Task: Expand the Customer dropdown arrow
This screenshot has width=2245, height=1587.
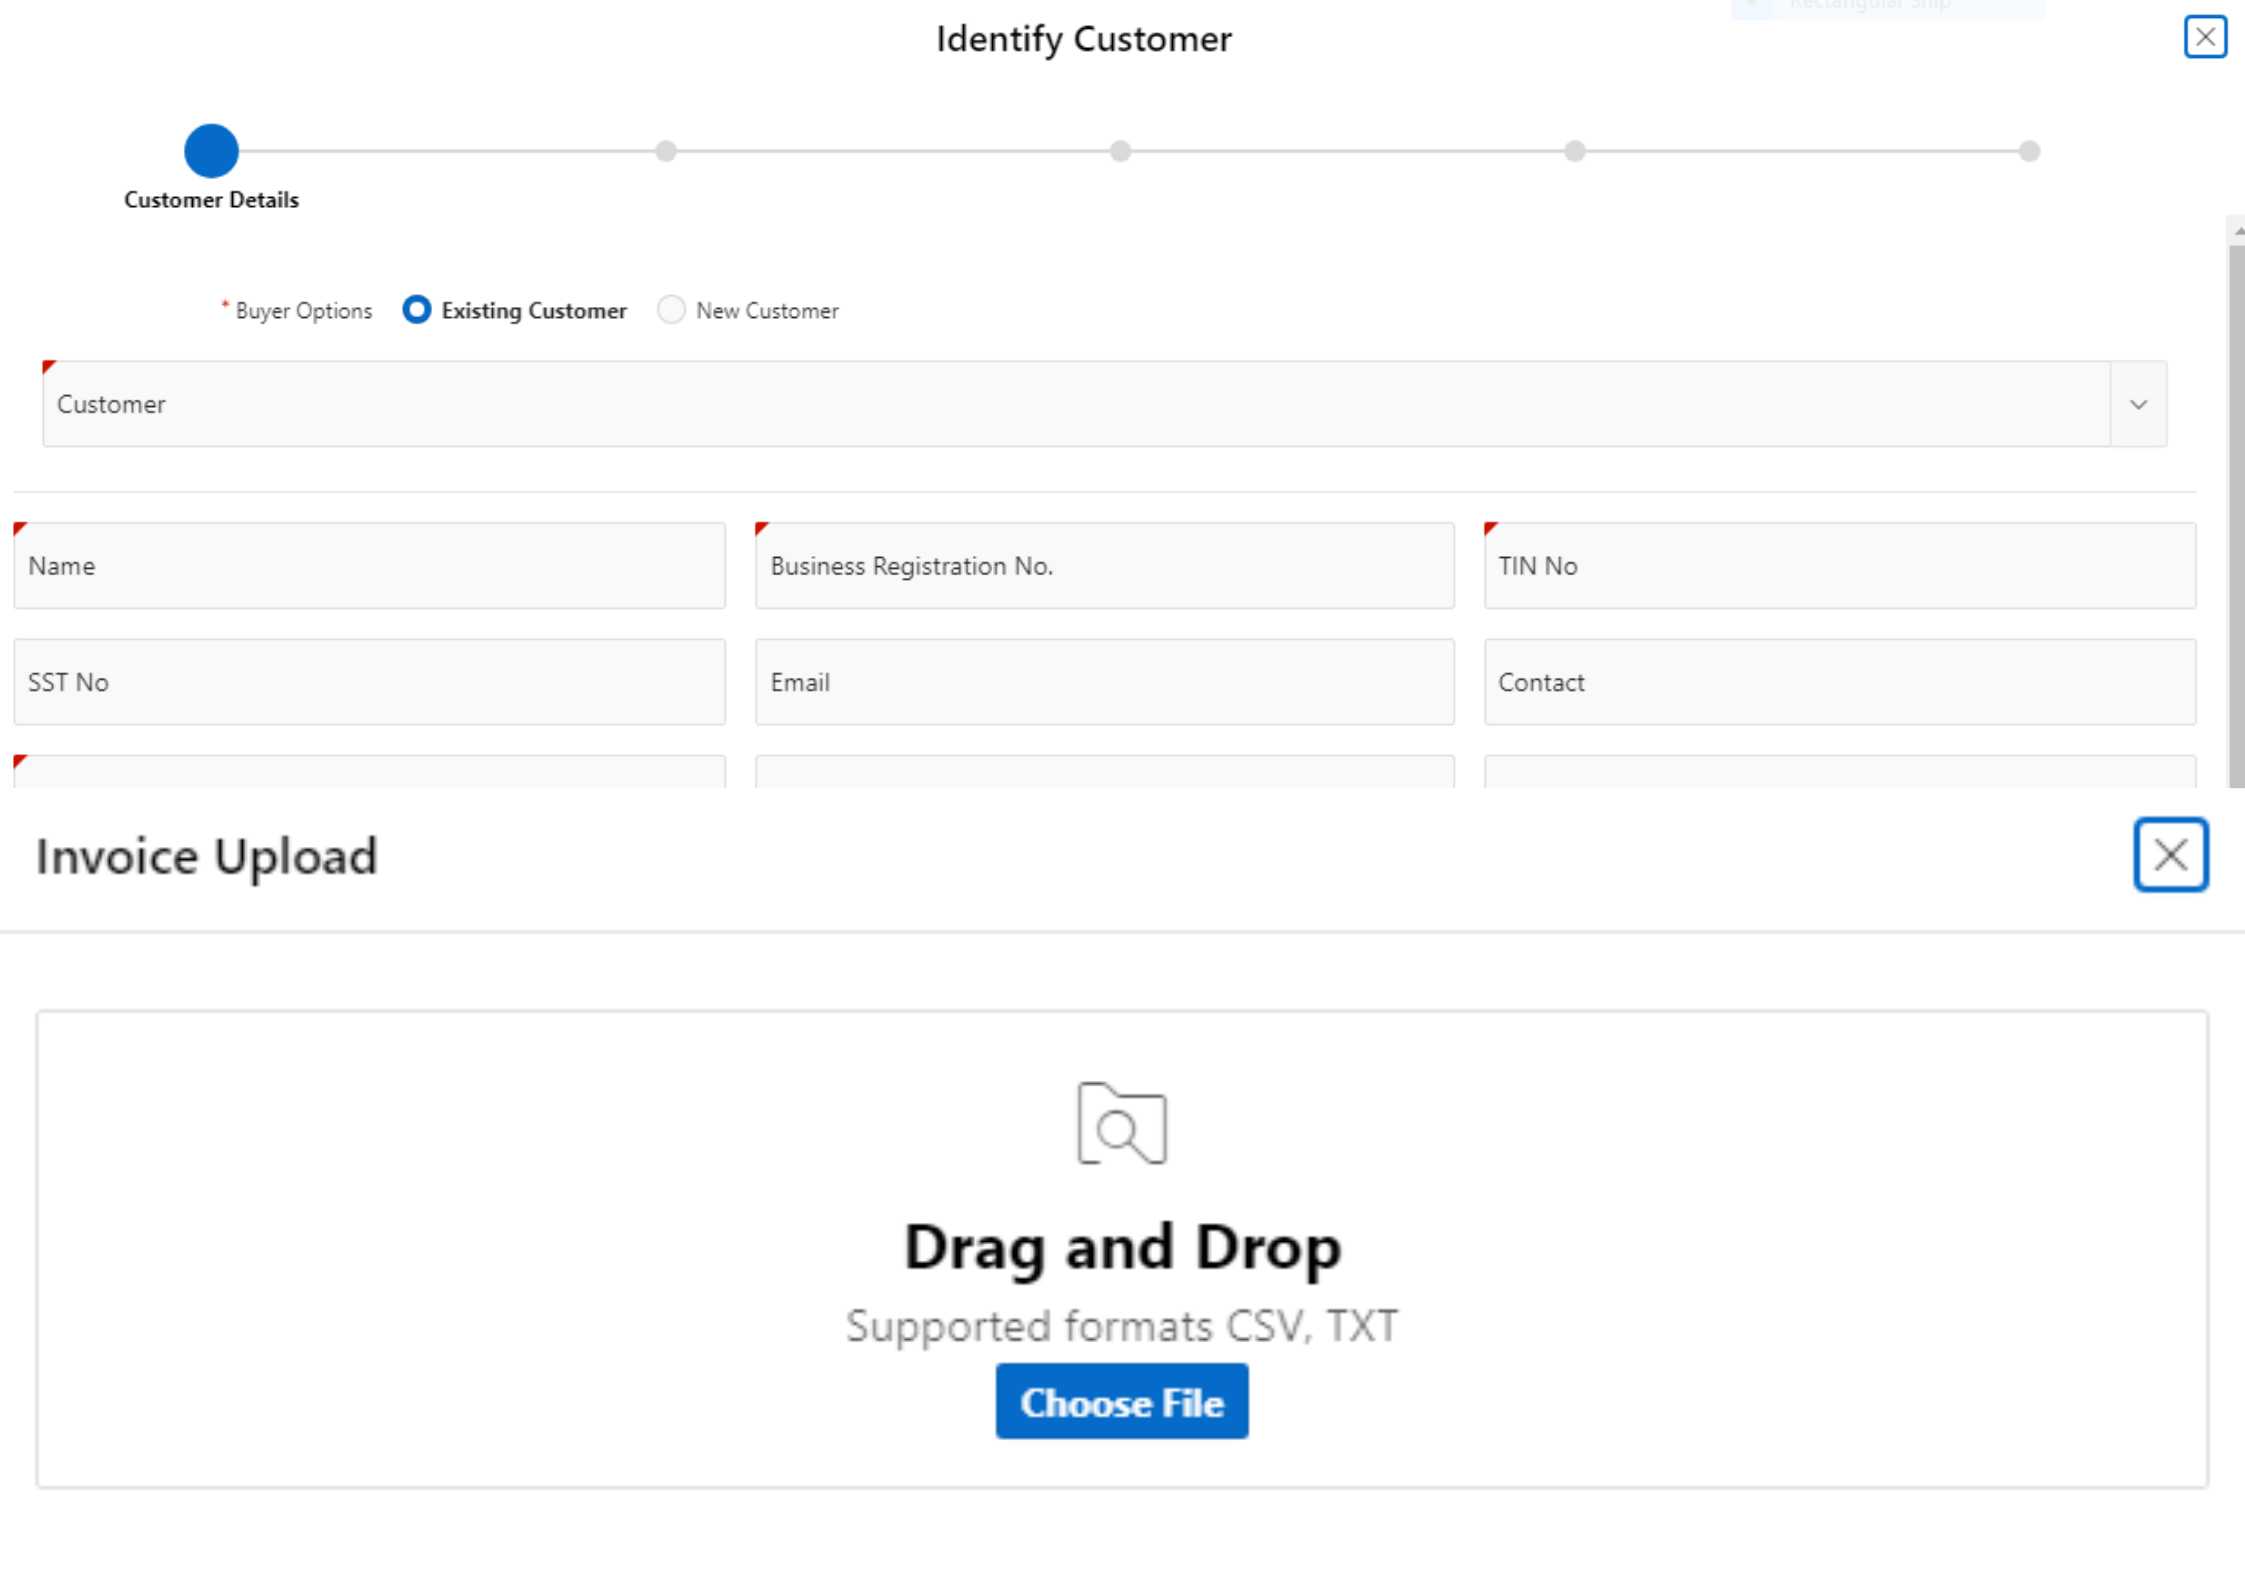Action: [2138, 405]
